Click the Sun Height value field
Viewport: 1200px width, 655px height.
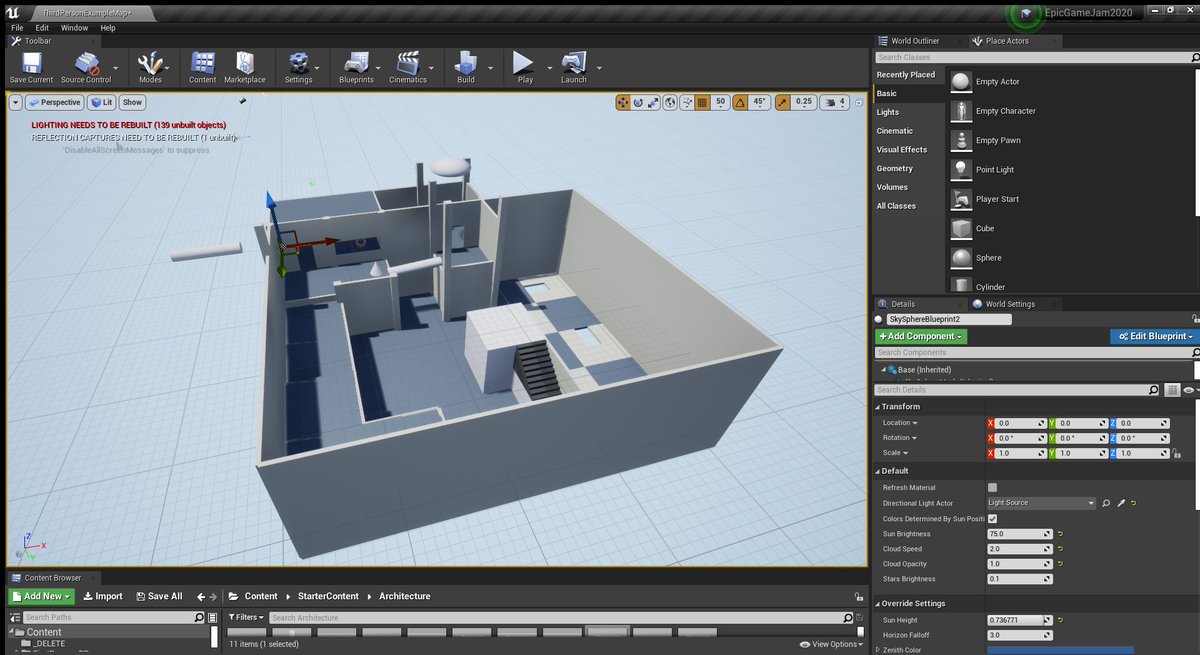click(x=1019, y=620)
